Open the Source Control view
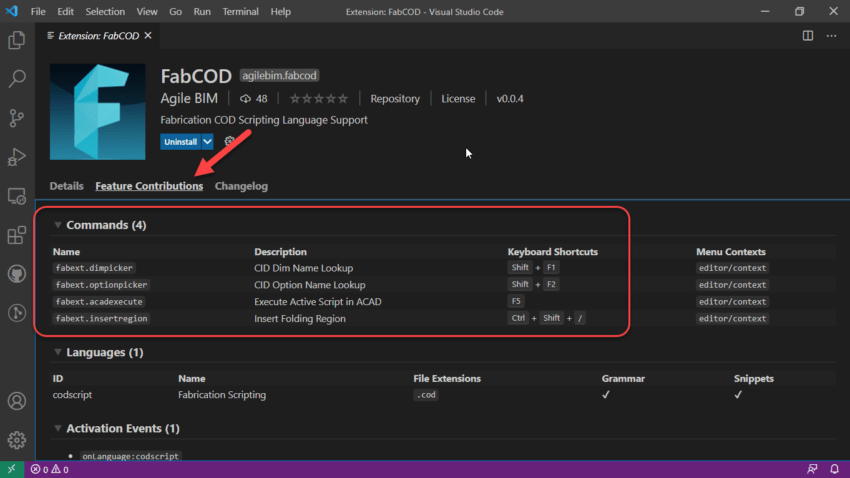This screenshot has width=850, height=478. (17, 118)
